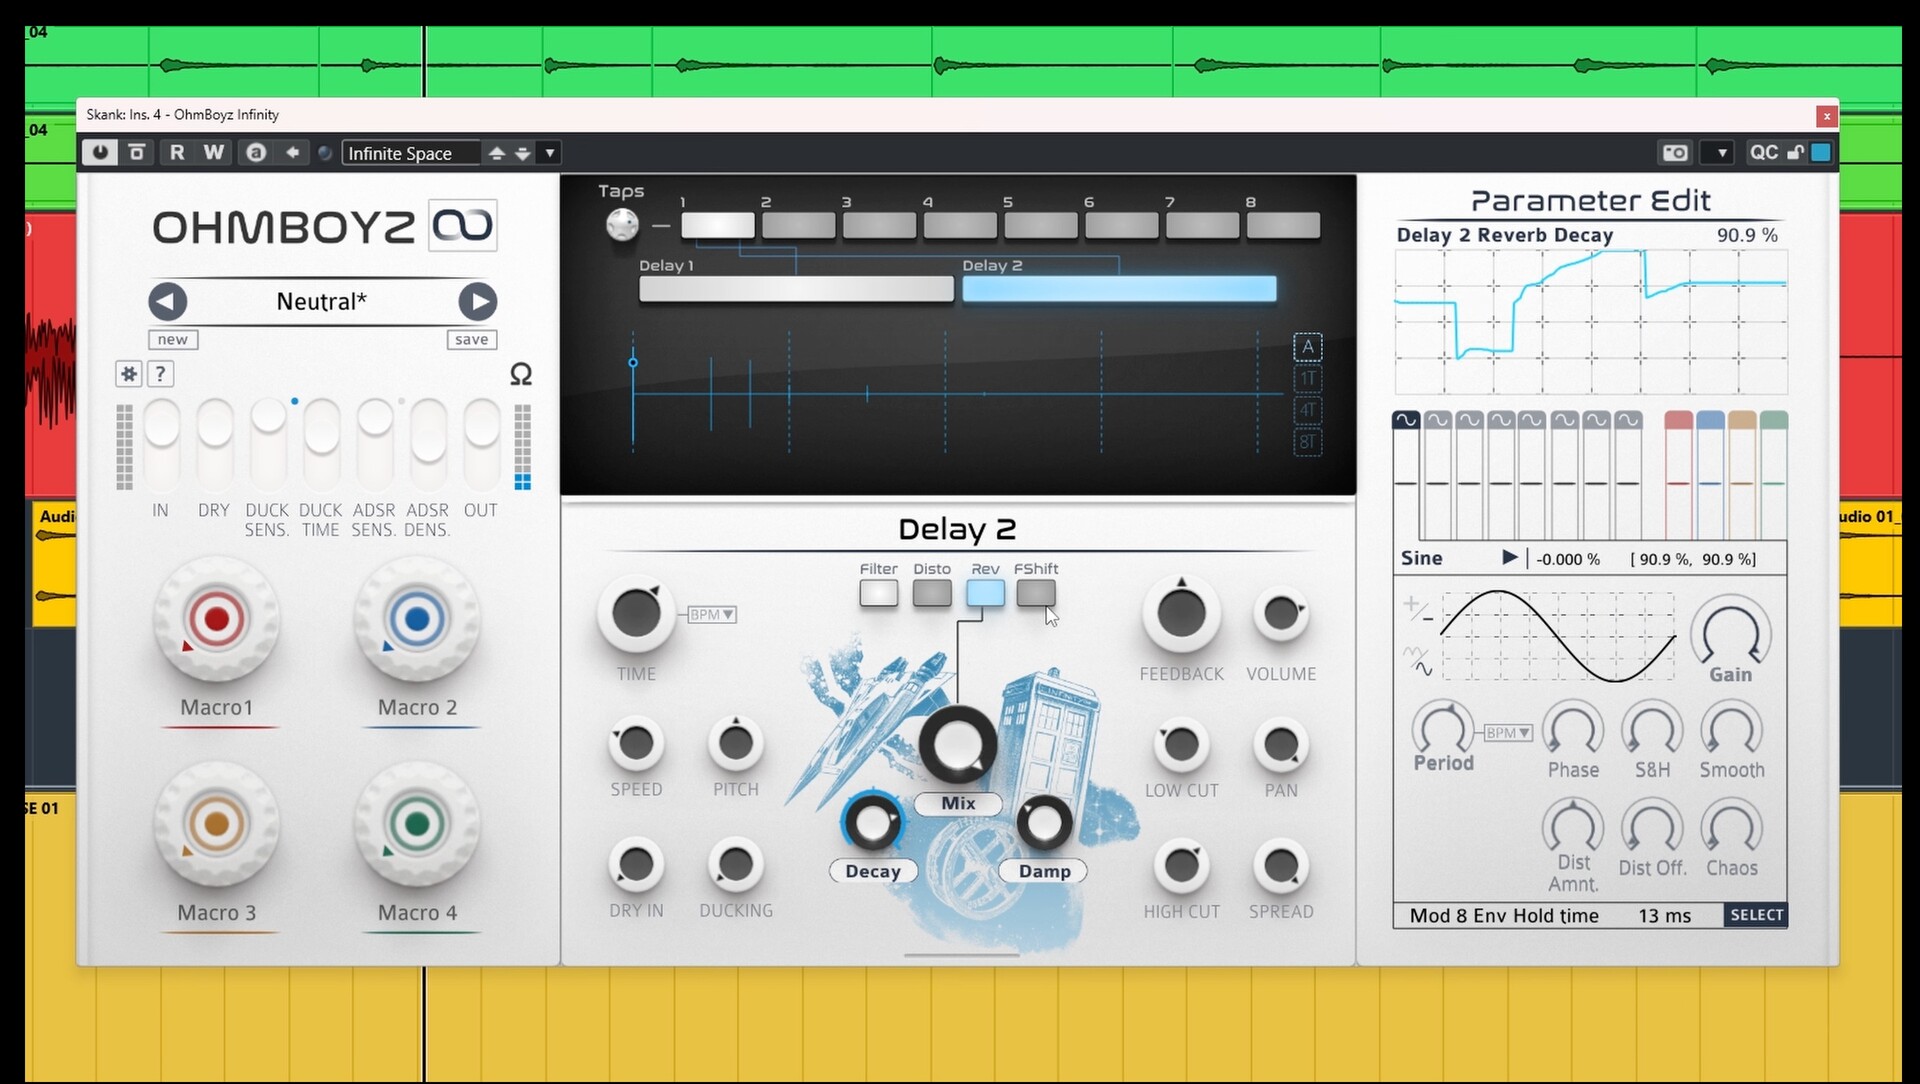Click the VOLUME knob
The height and width of the screenshot is (1084, 1920).
(x=1281, y=614)
